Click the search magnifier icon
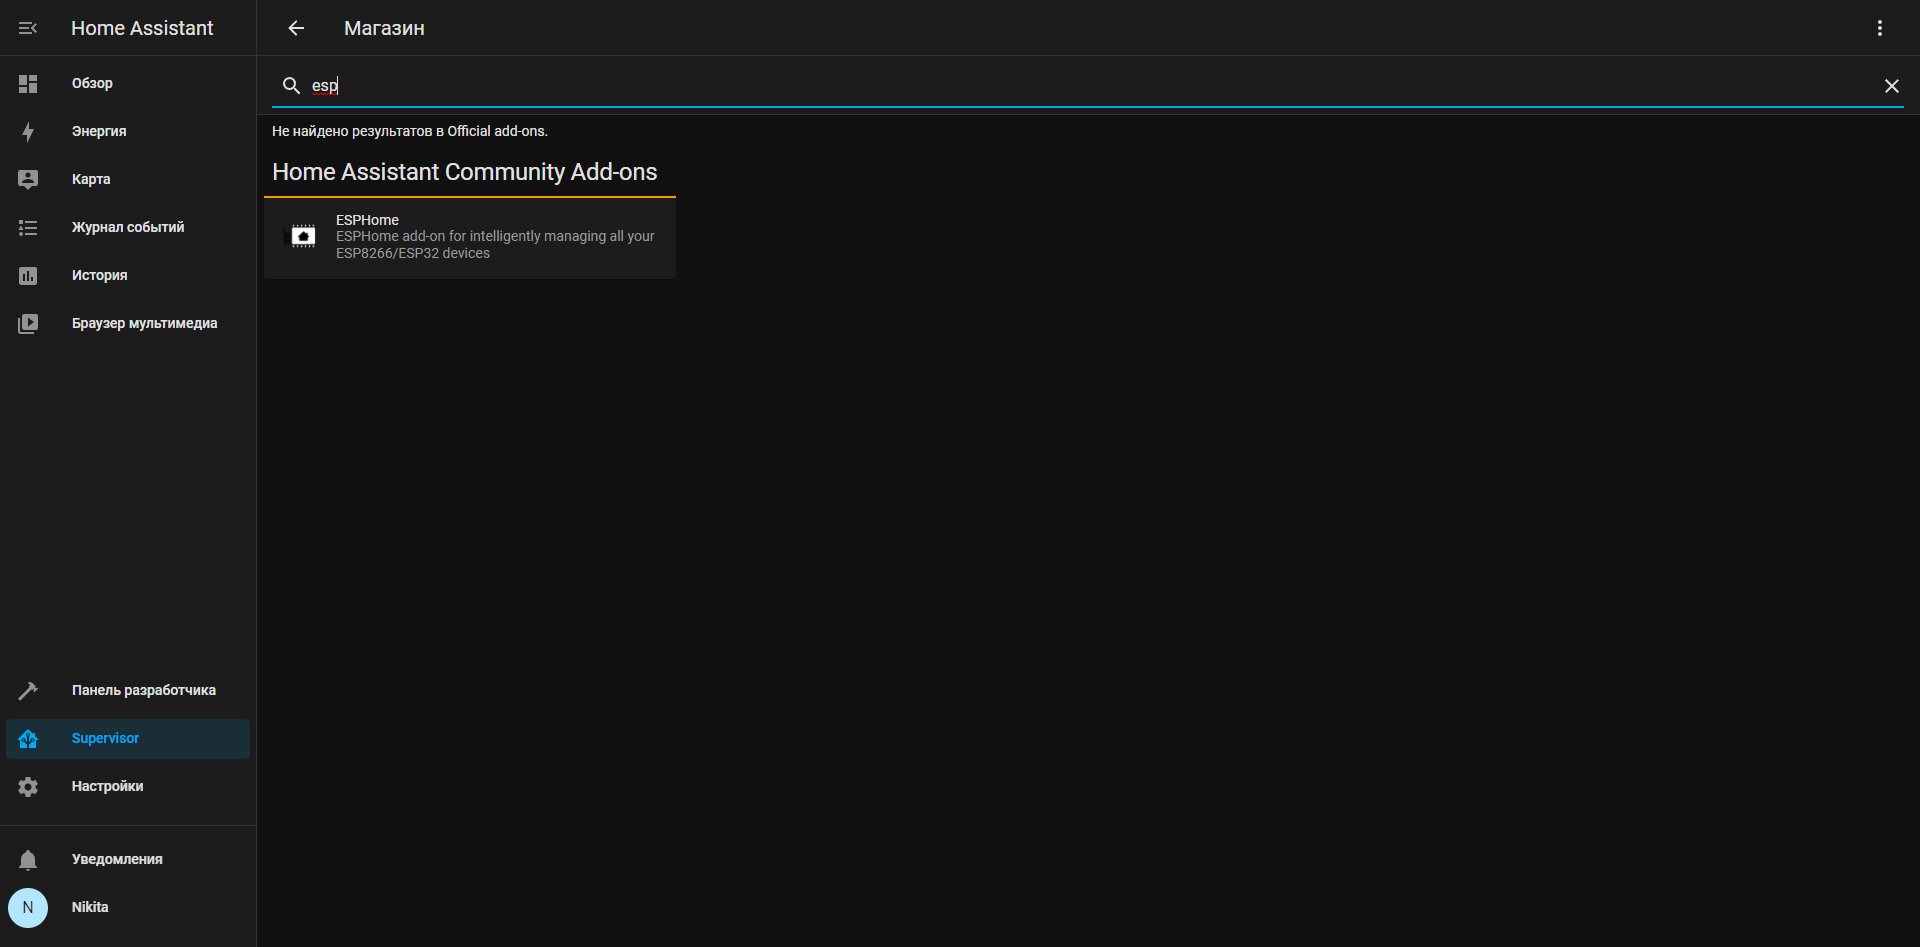 (291, 86)
